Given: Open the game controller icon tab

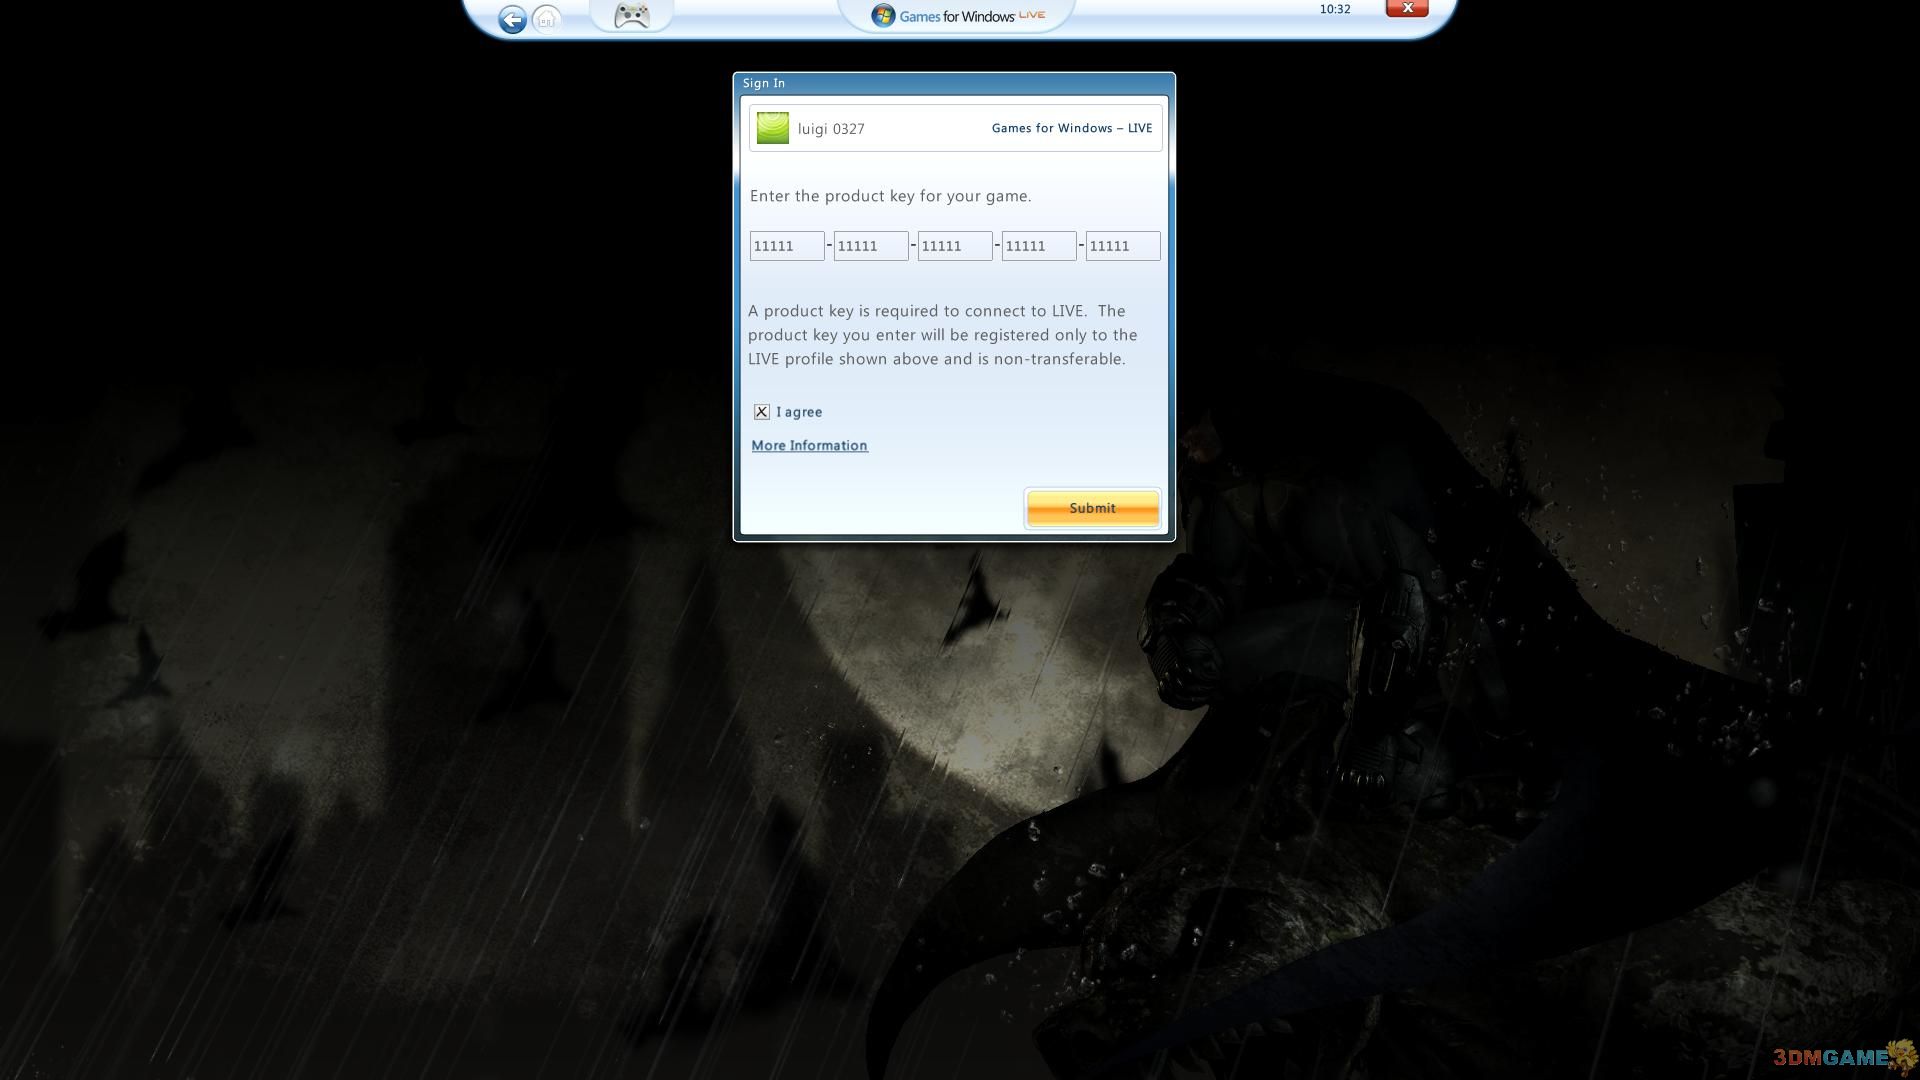Looking at the screenshot, I should pyautogui.click(x=631, y=15).
